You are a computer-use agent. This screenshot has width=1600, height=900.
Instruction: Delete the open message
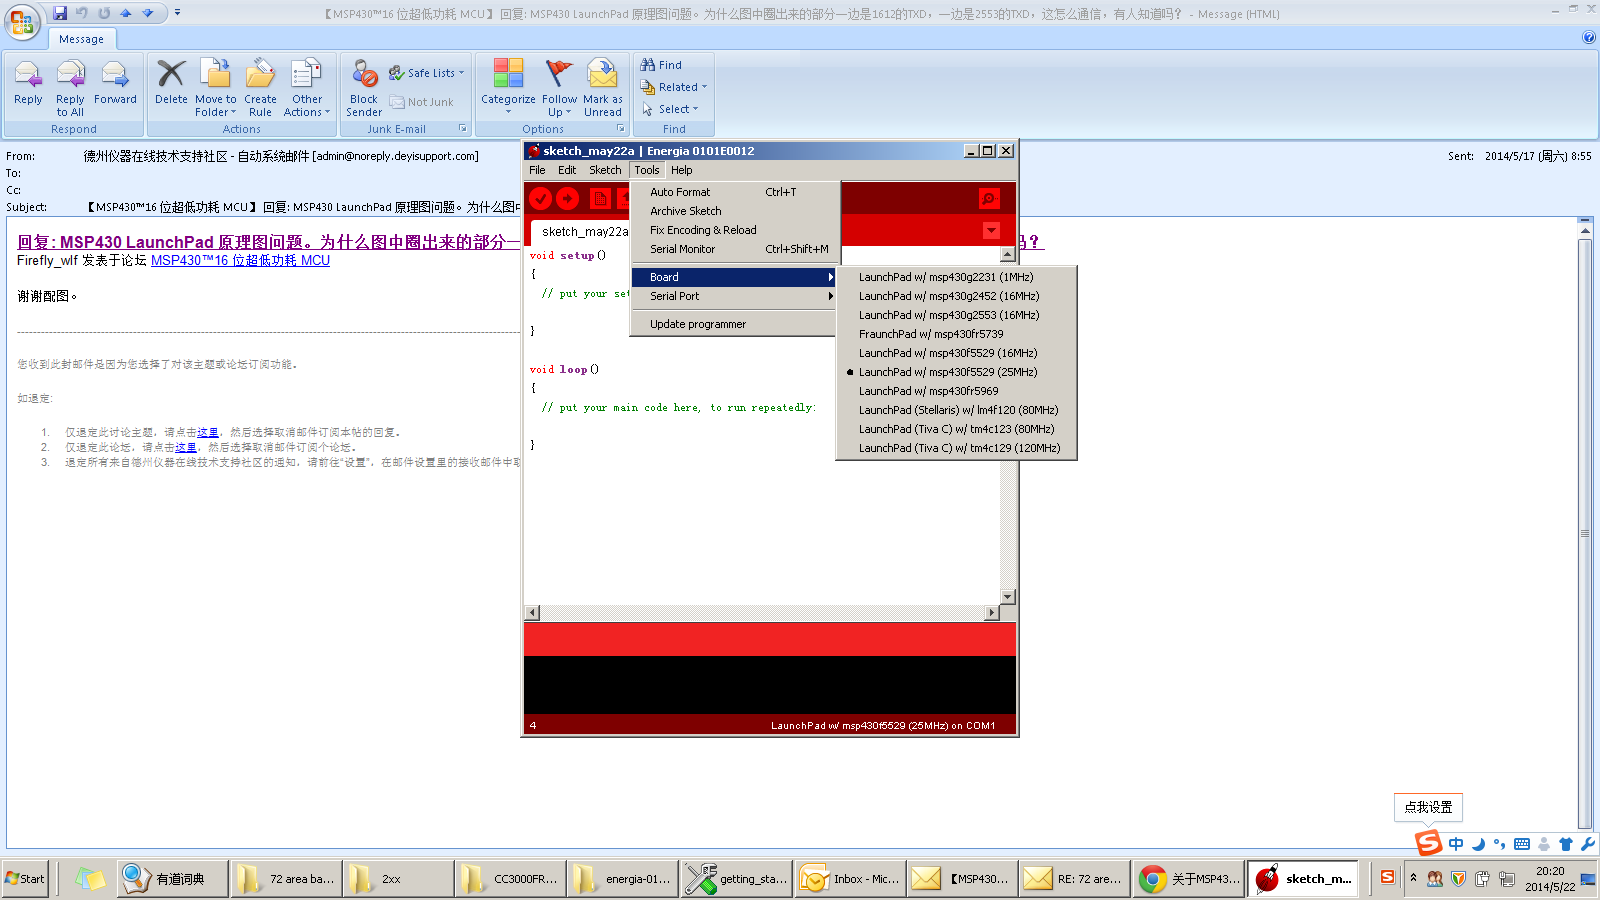click(171, 81)
